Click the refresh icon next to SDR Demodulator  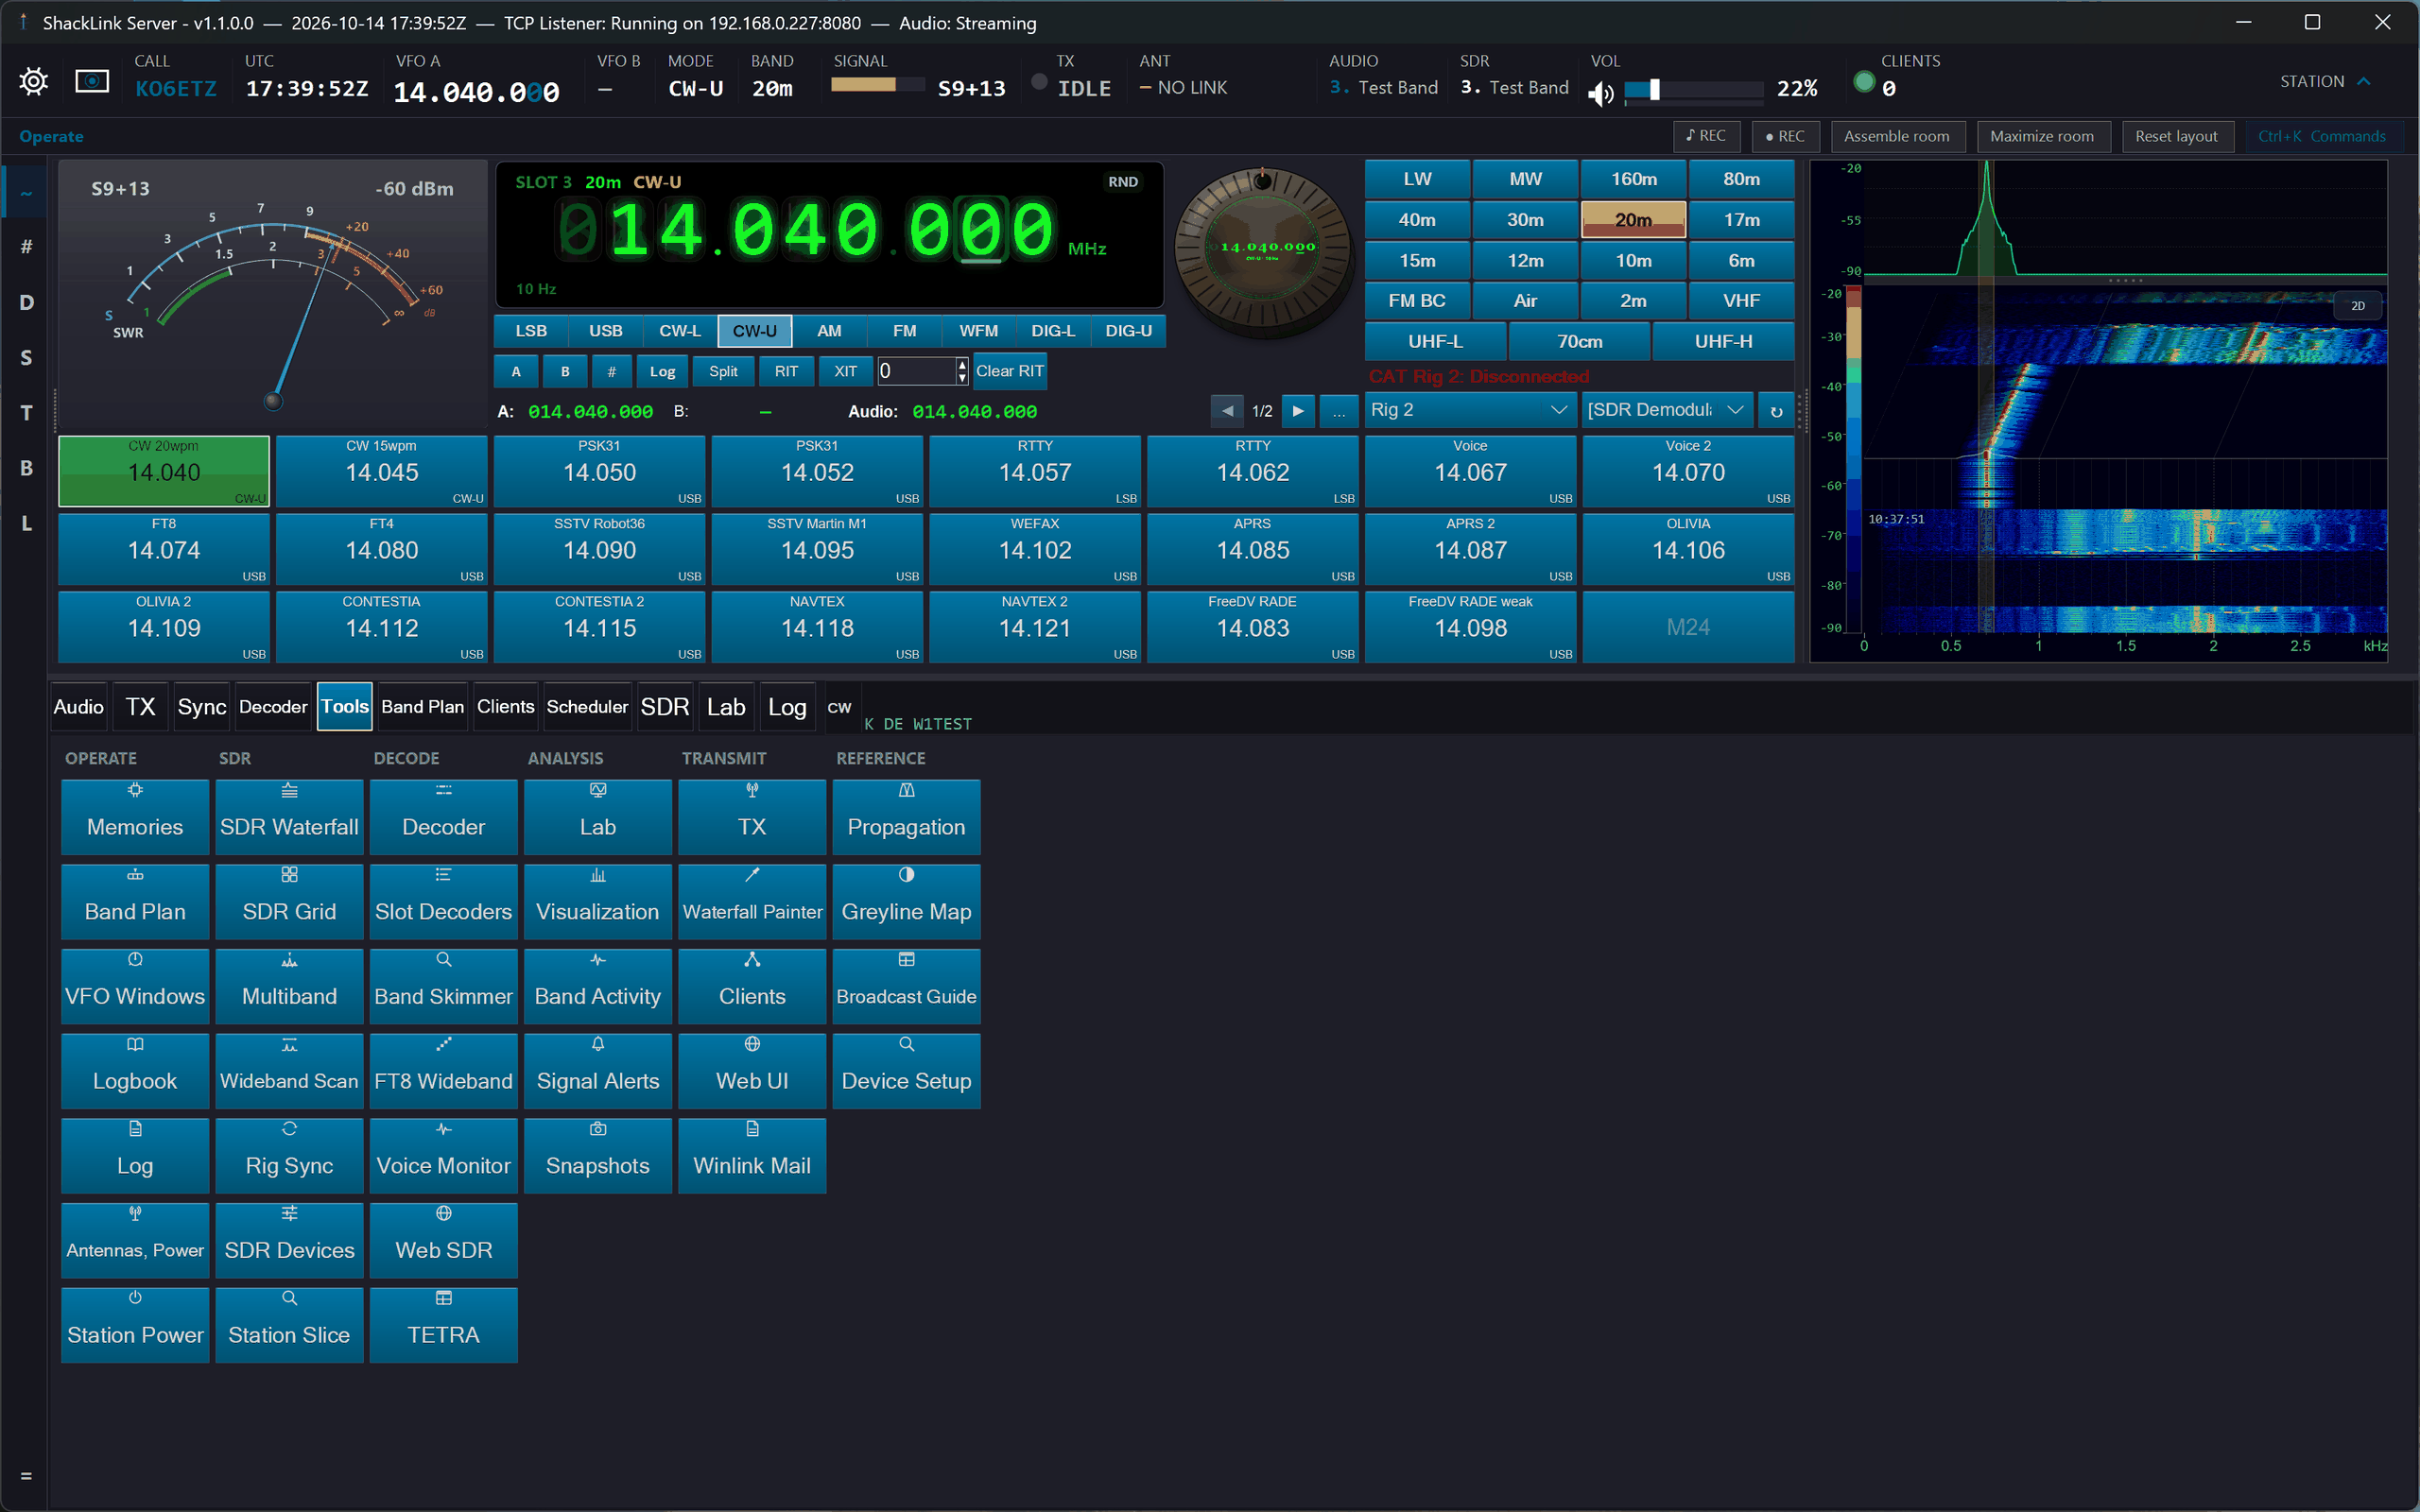point(1776,411)
